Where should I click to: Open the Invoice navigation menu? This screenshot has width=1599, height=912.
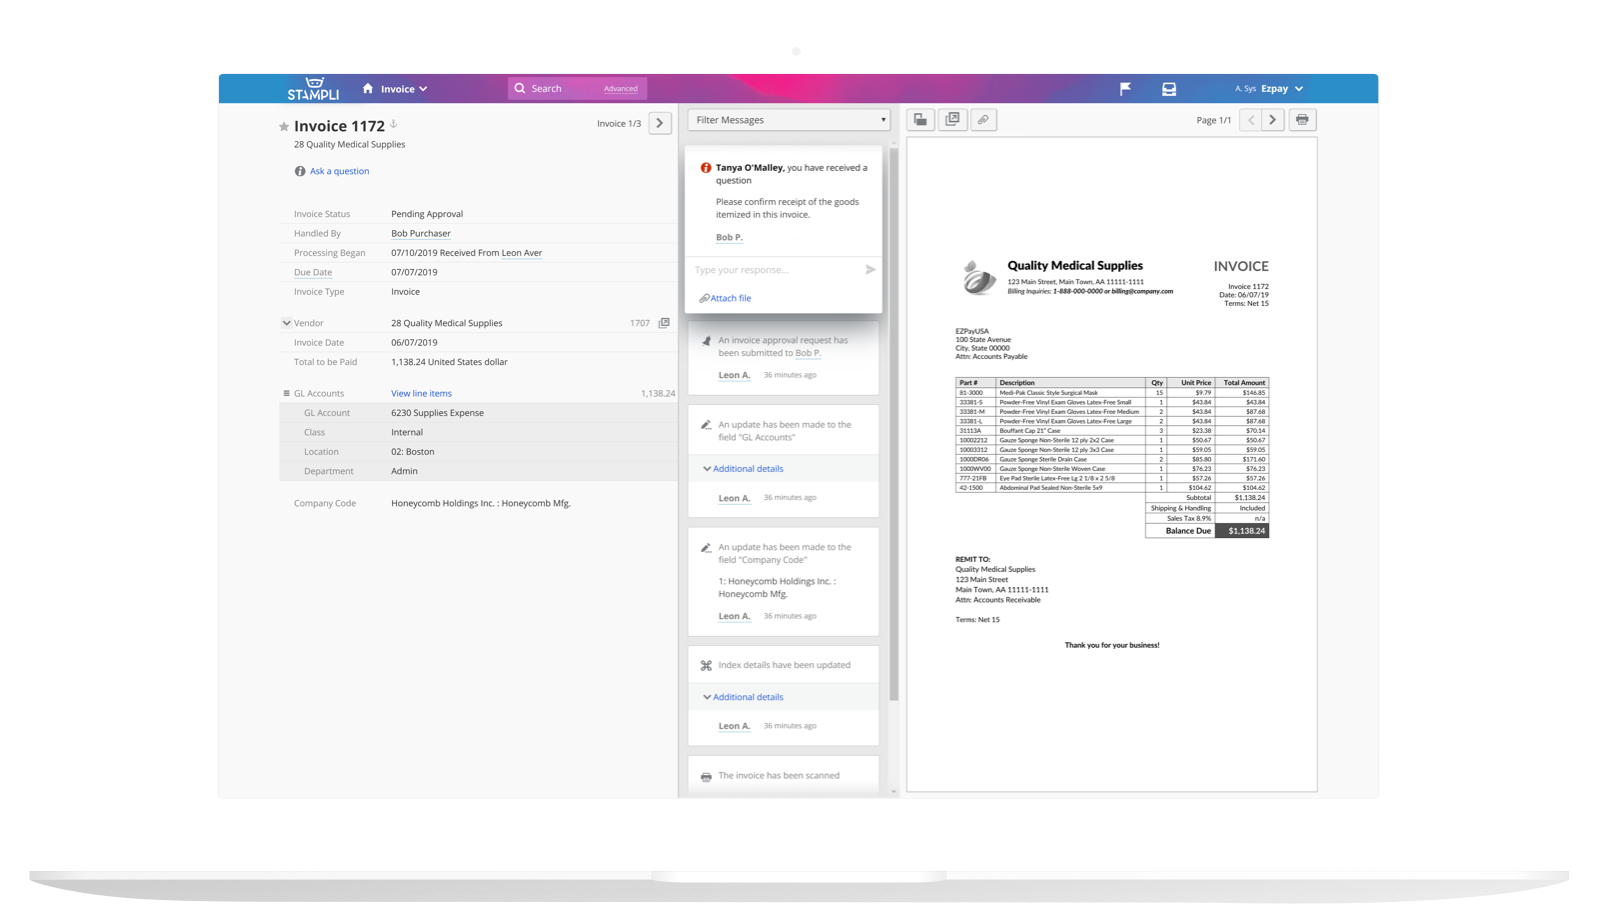point(403,89)
